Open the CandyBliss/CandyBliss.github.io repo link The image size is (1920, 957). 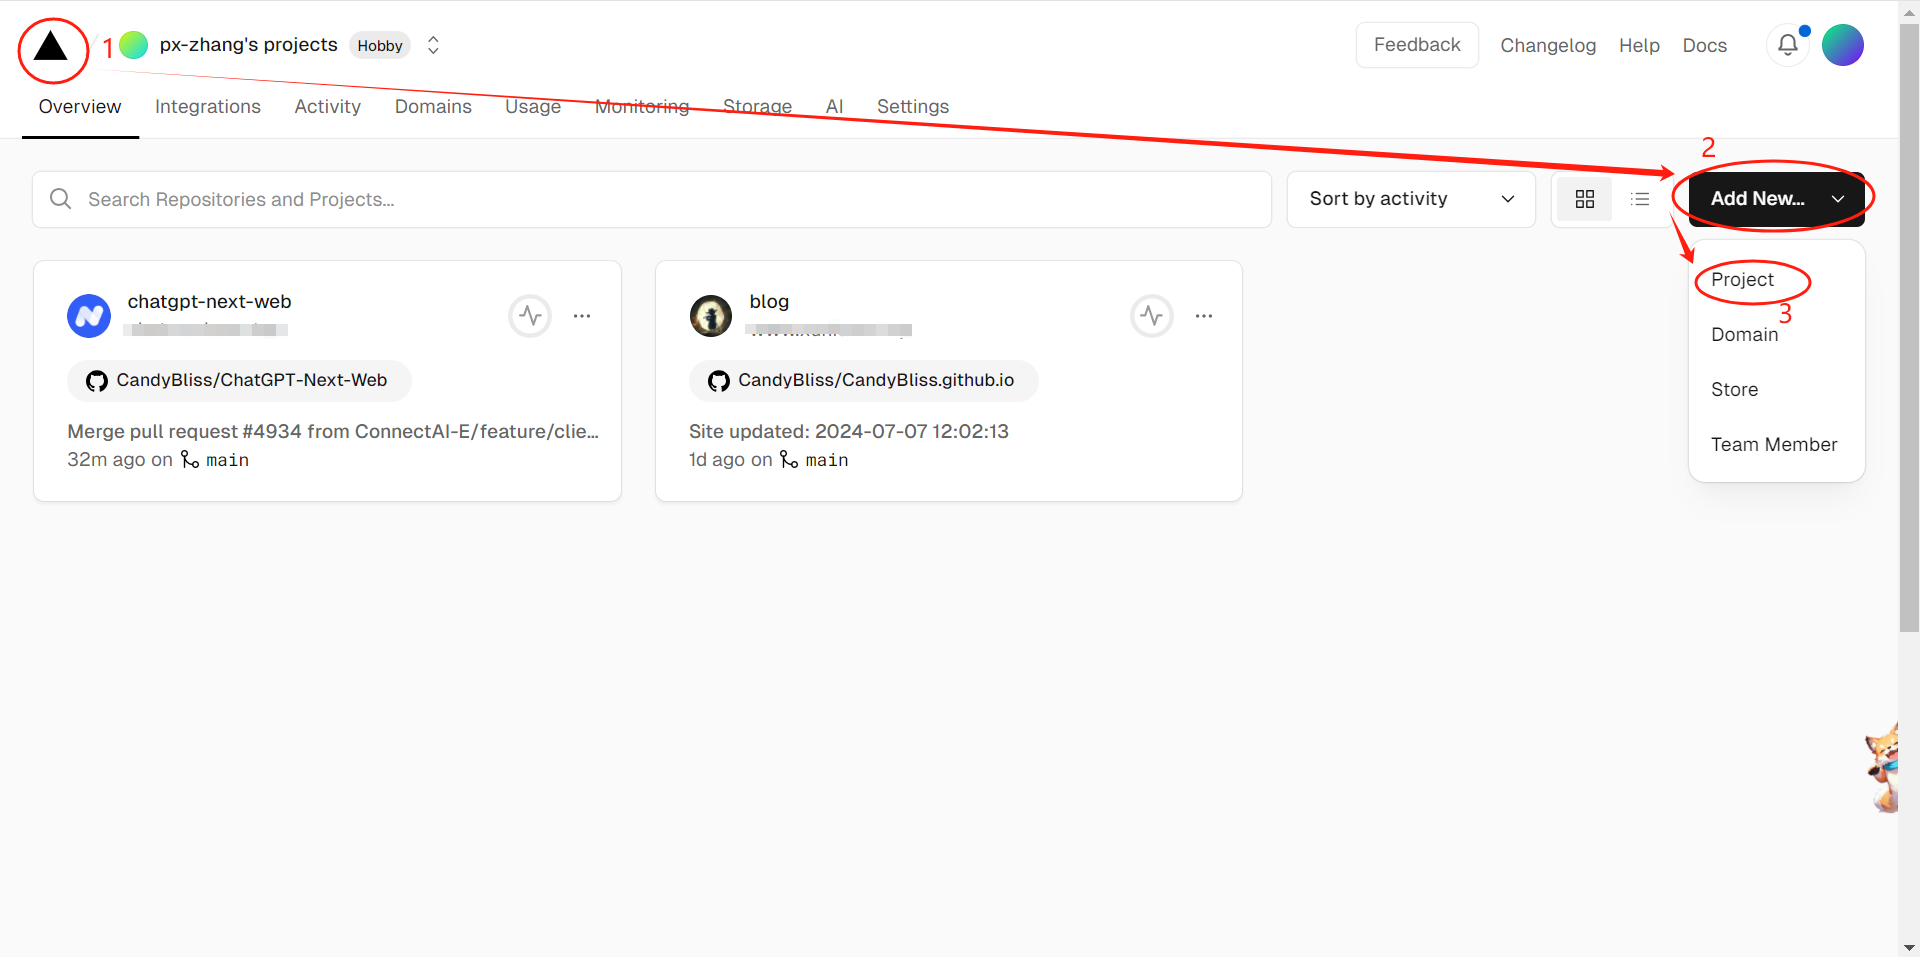(863, 380)
